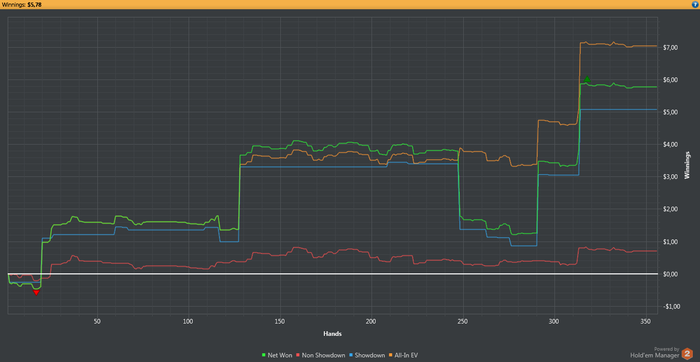Click the Hold'em Manager 2 logo
The width and height of the screenshot is (700, 362).
(x=687, y=354)
